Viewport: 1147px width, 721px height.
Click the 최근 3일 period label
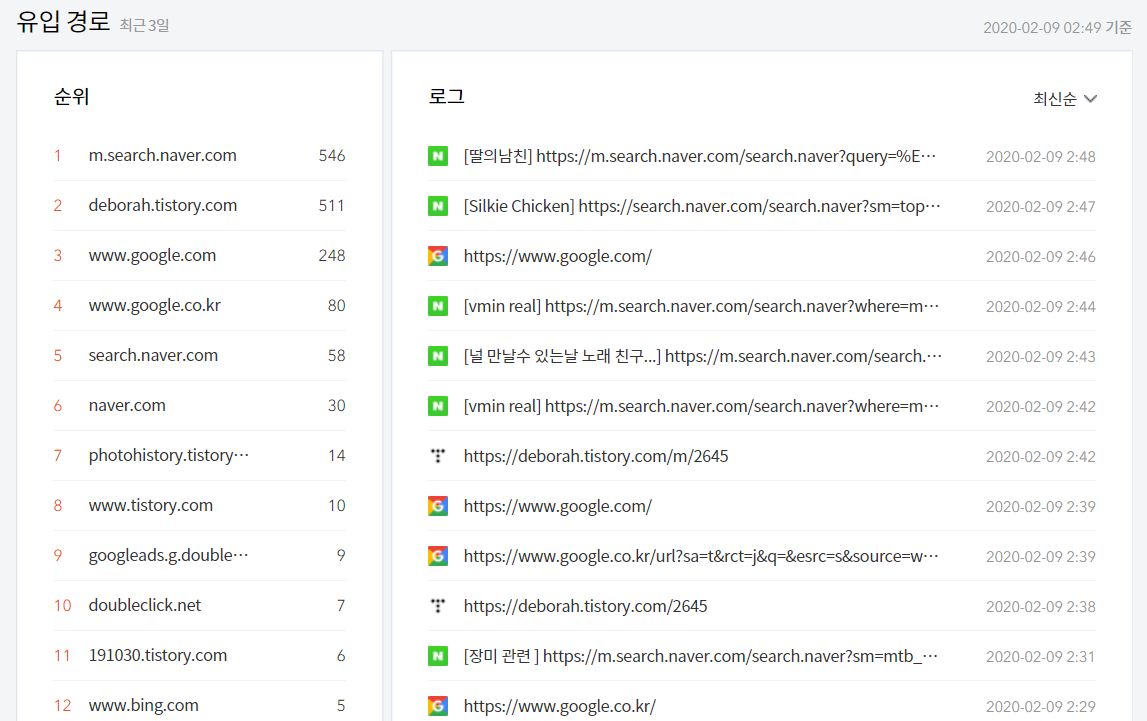tap(144, 25)
